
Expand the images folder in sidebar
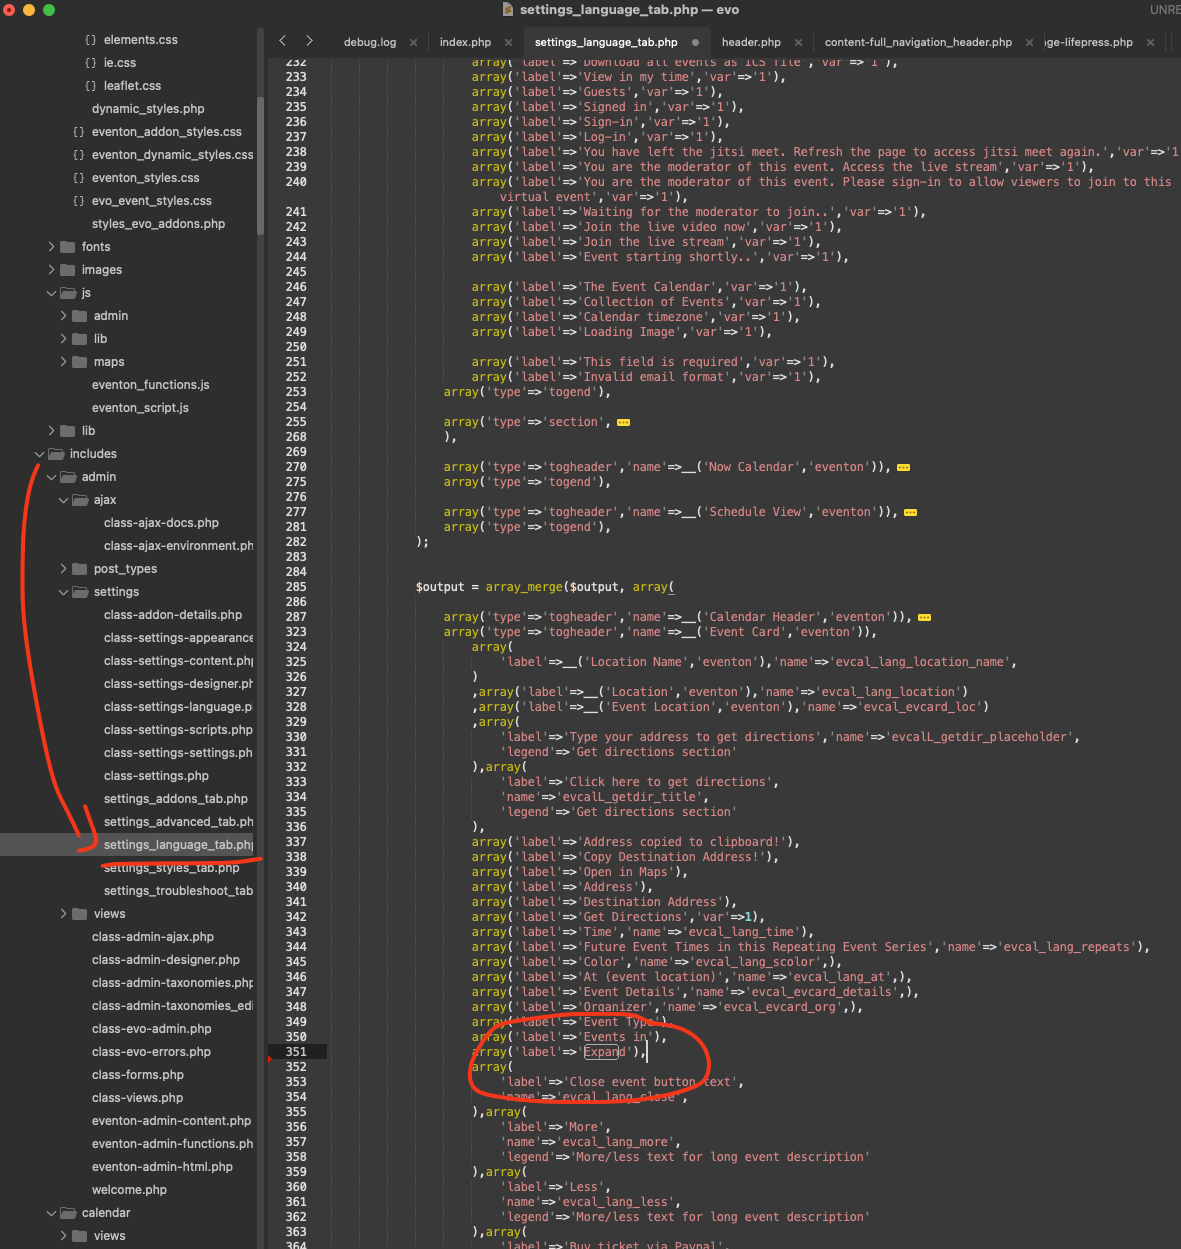[x=52, y=270]
